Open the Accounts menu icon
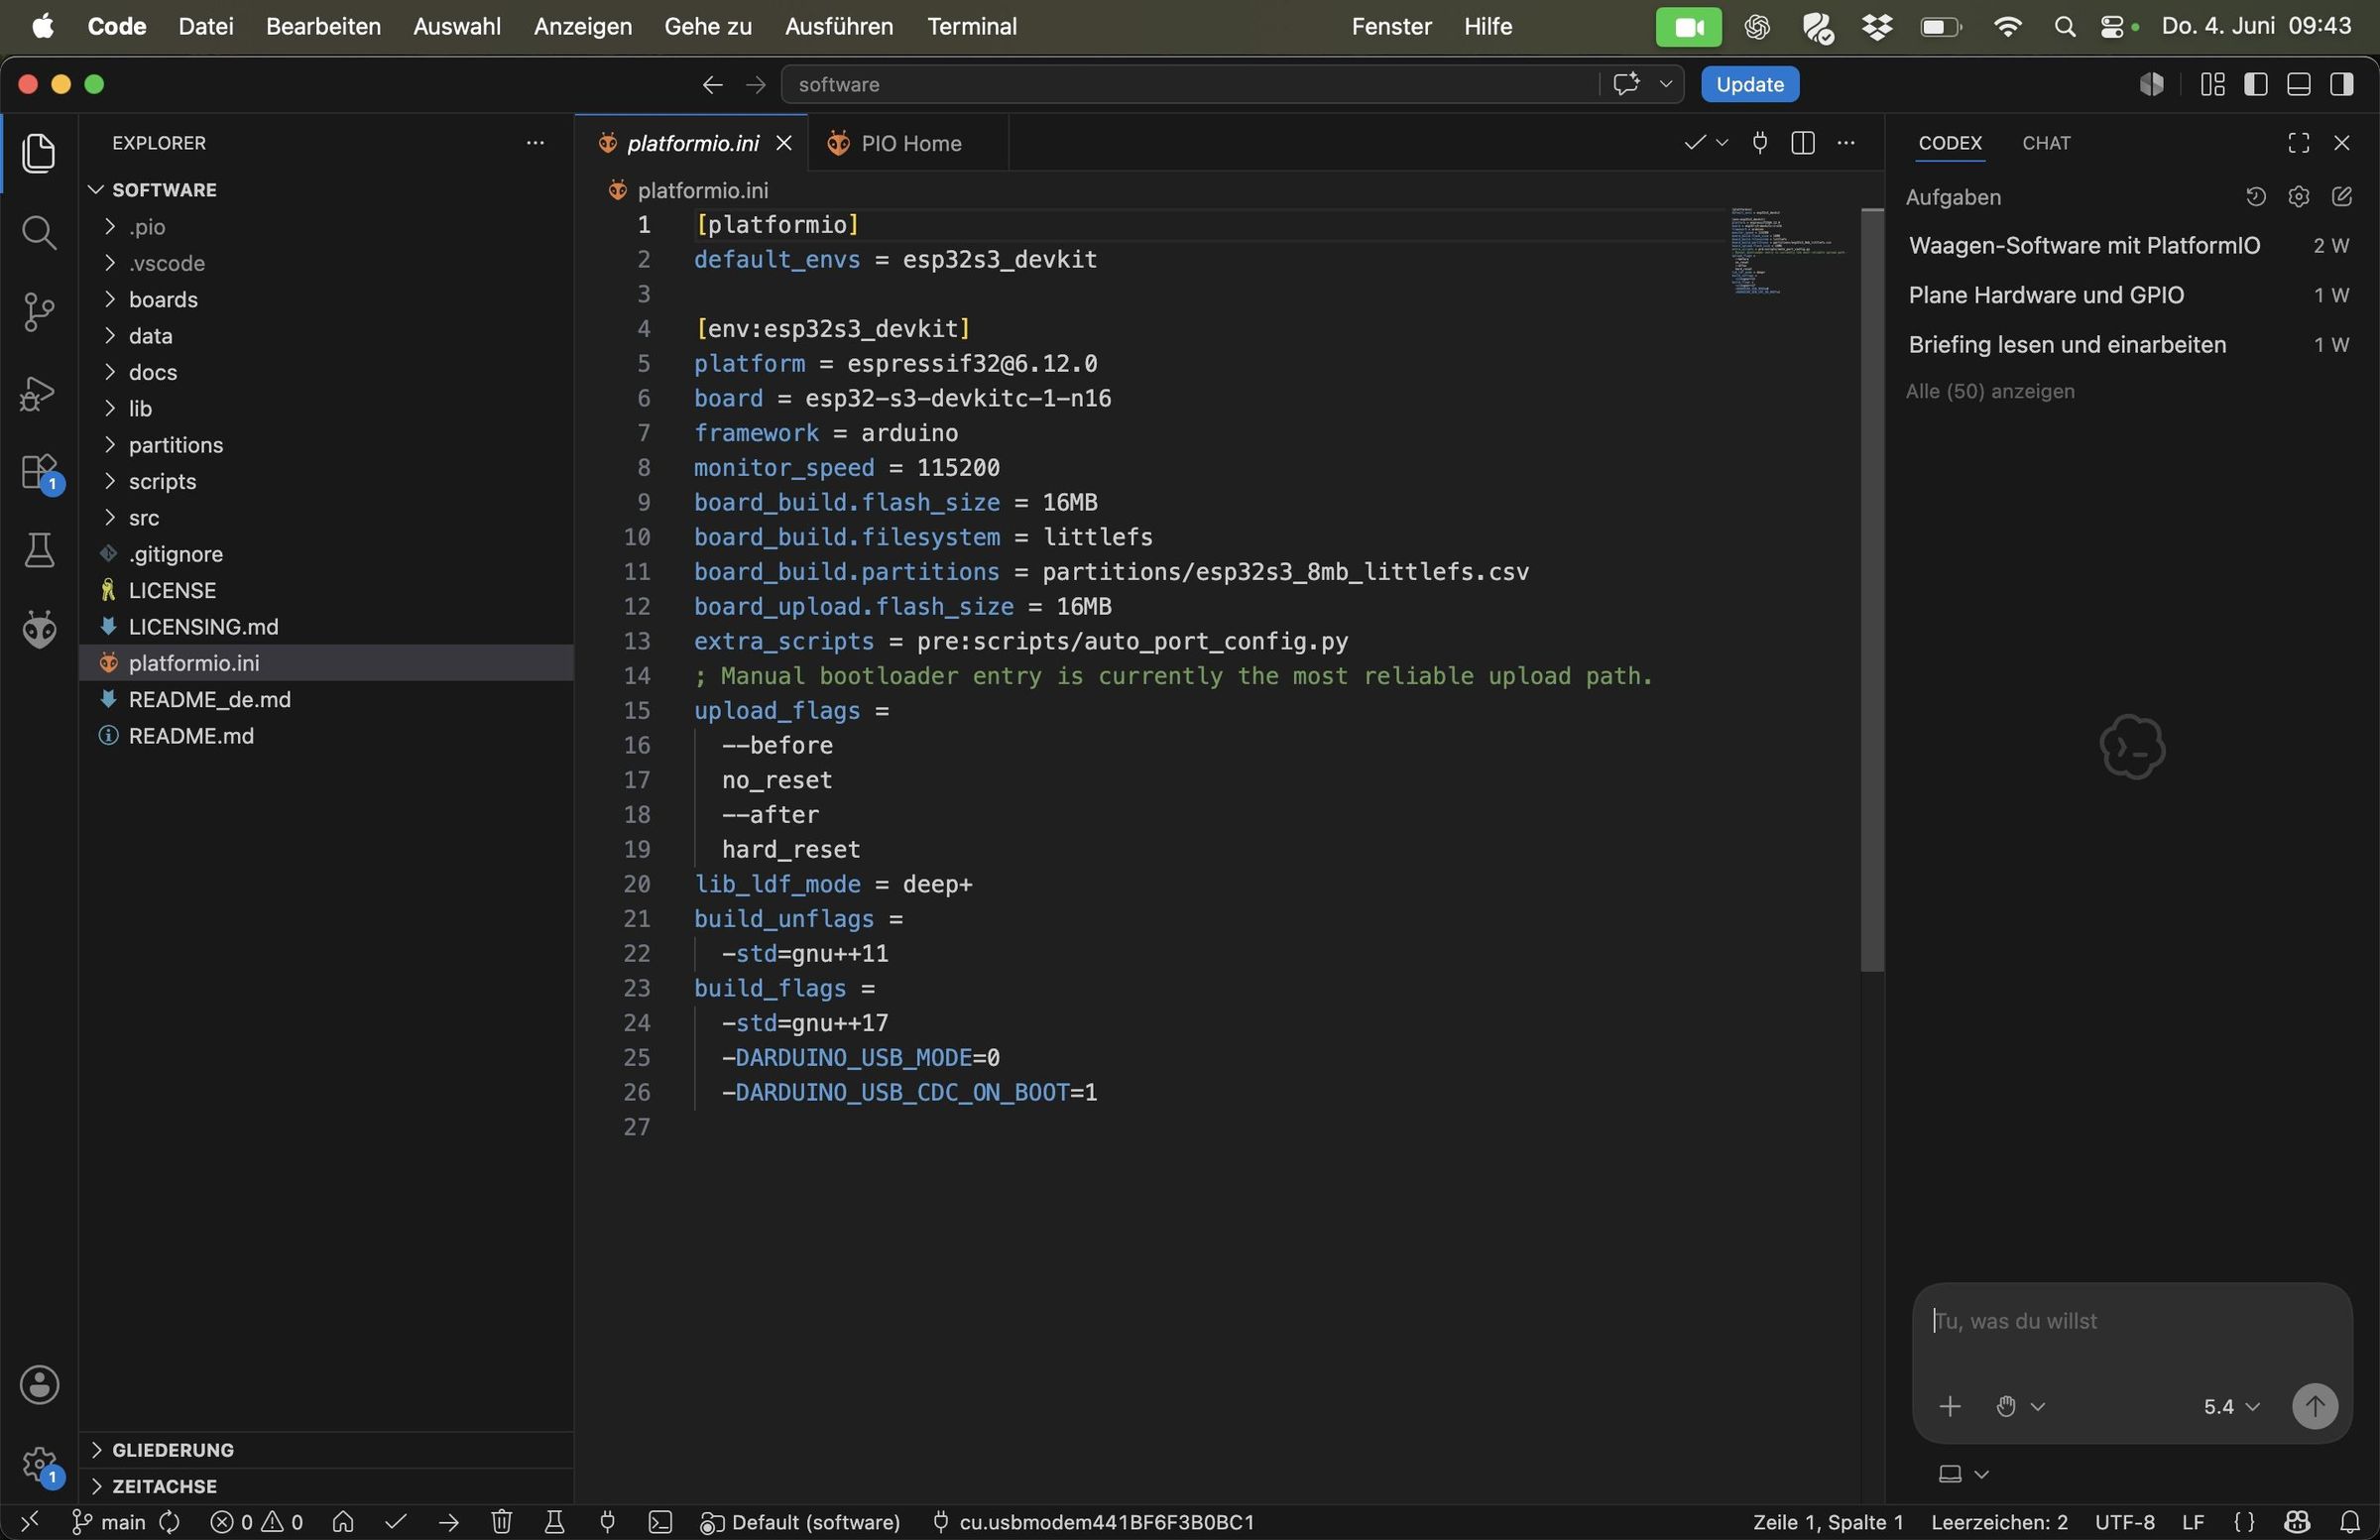2380x1540 pixels. tap(39, 1385)
